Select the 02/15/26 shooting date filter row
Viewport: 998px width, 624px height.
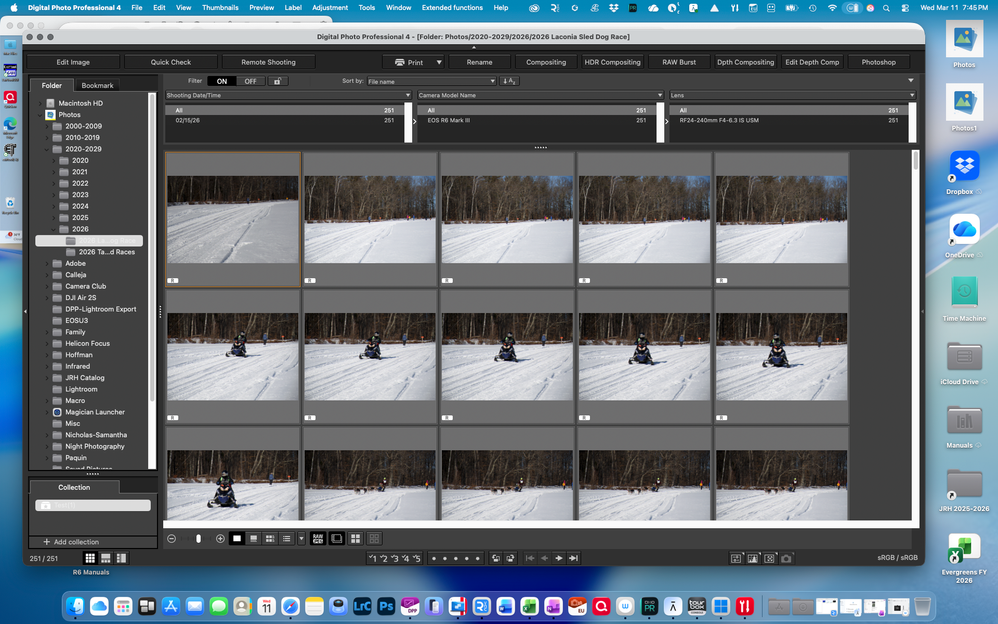click(x=285, y=120)
